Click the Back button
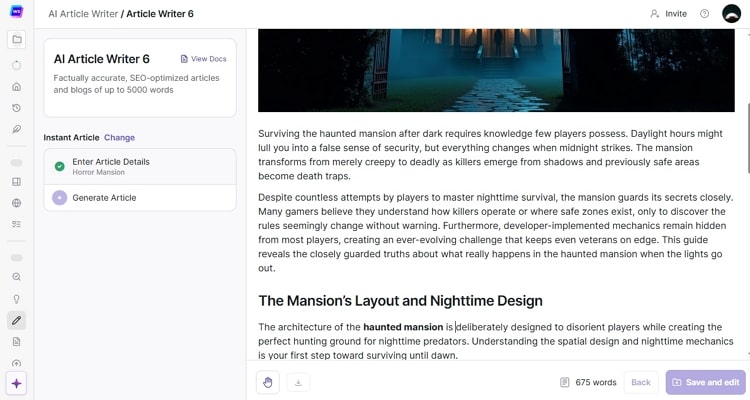This screenshot has height=400, width=750. coord(640,382)
